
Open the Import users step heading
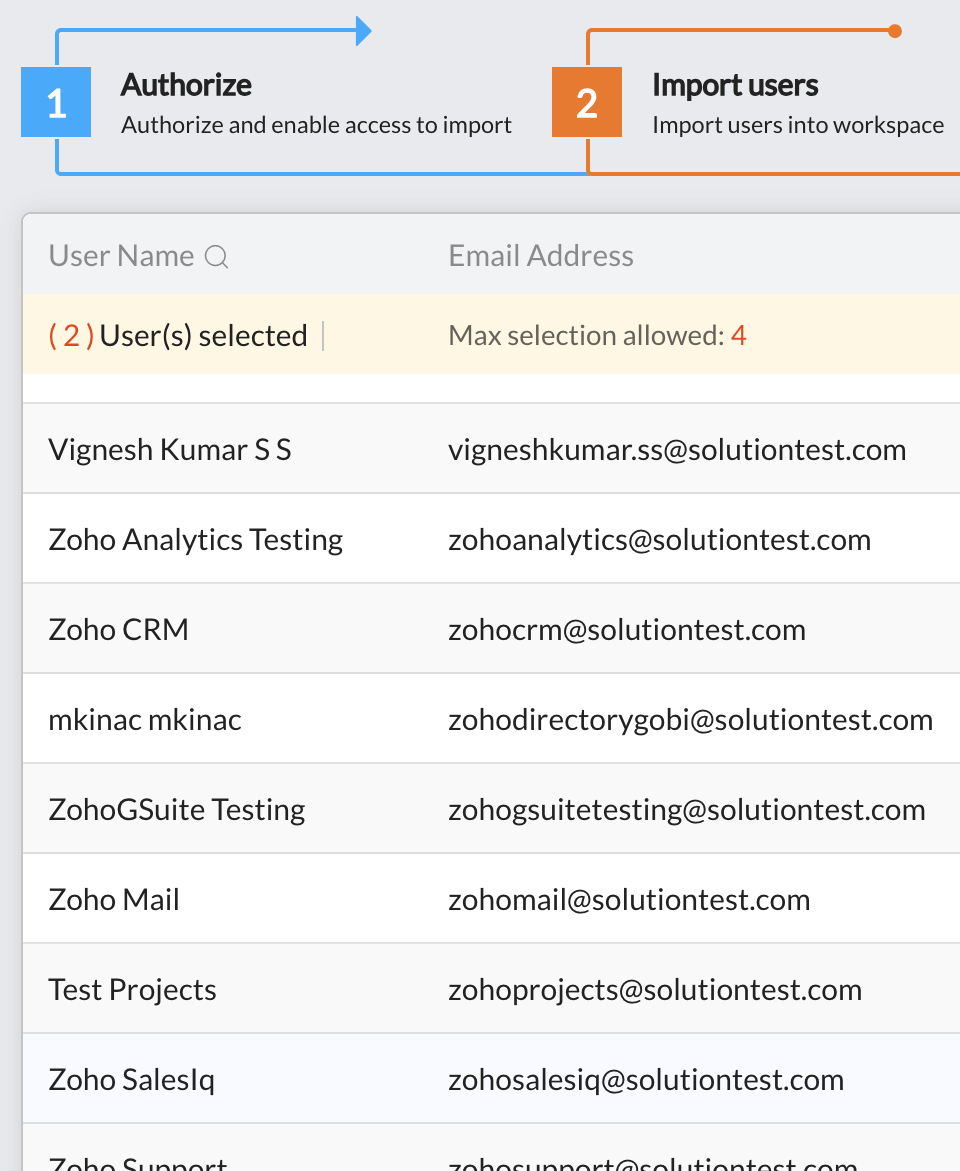[735, 85]
